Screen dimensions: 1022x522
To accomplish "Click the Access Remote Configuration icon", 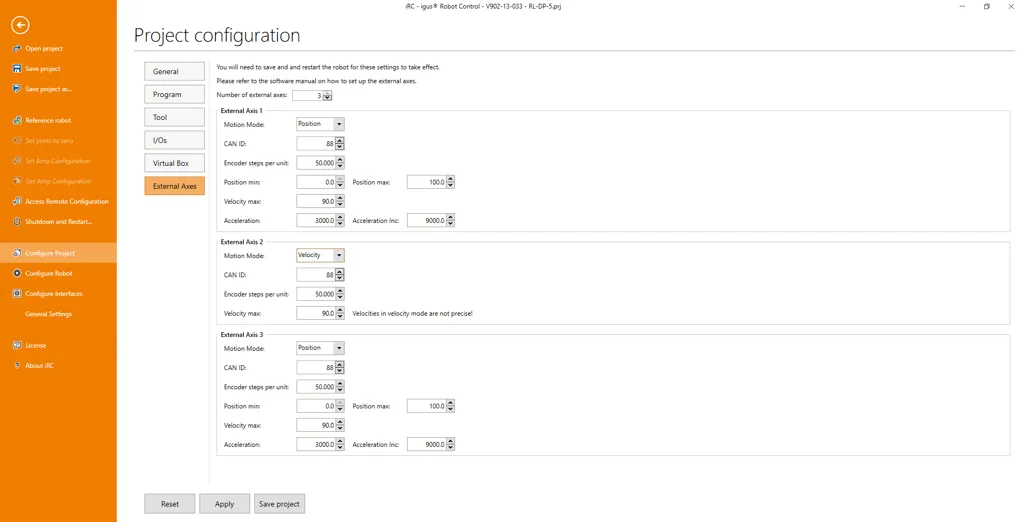I will click(x=17, y=201).
